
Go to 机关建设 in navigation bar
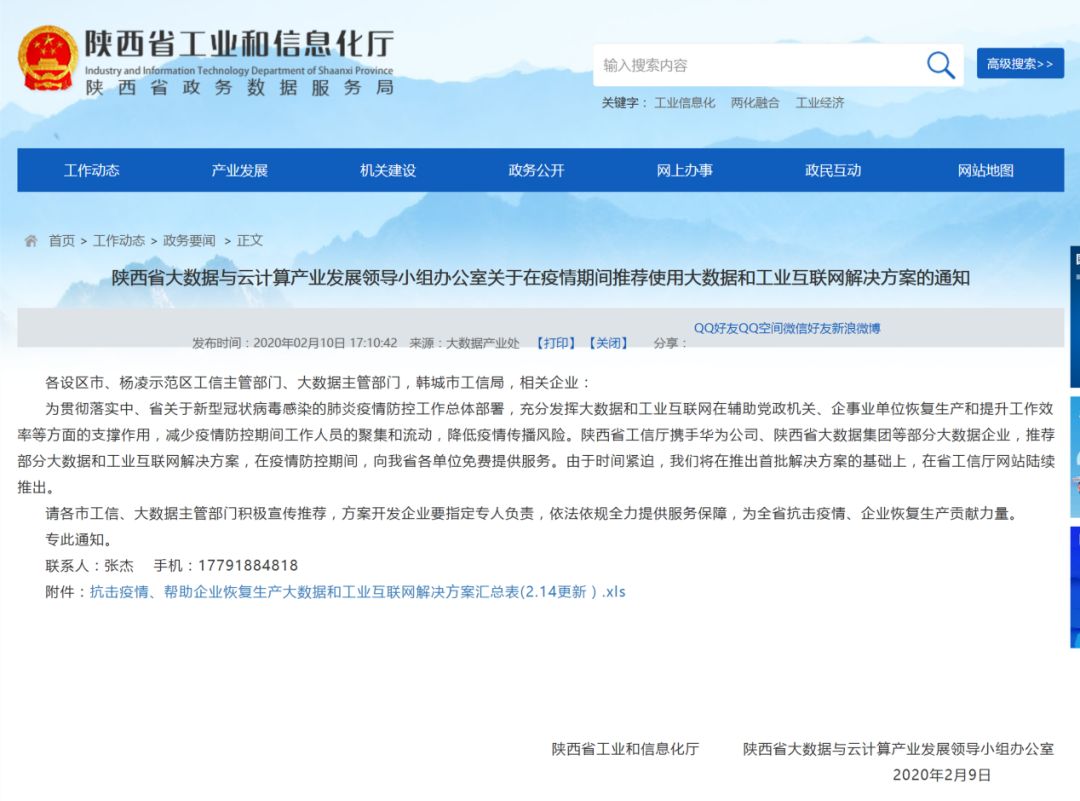tap(388, 170)
